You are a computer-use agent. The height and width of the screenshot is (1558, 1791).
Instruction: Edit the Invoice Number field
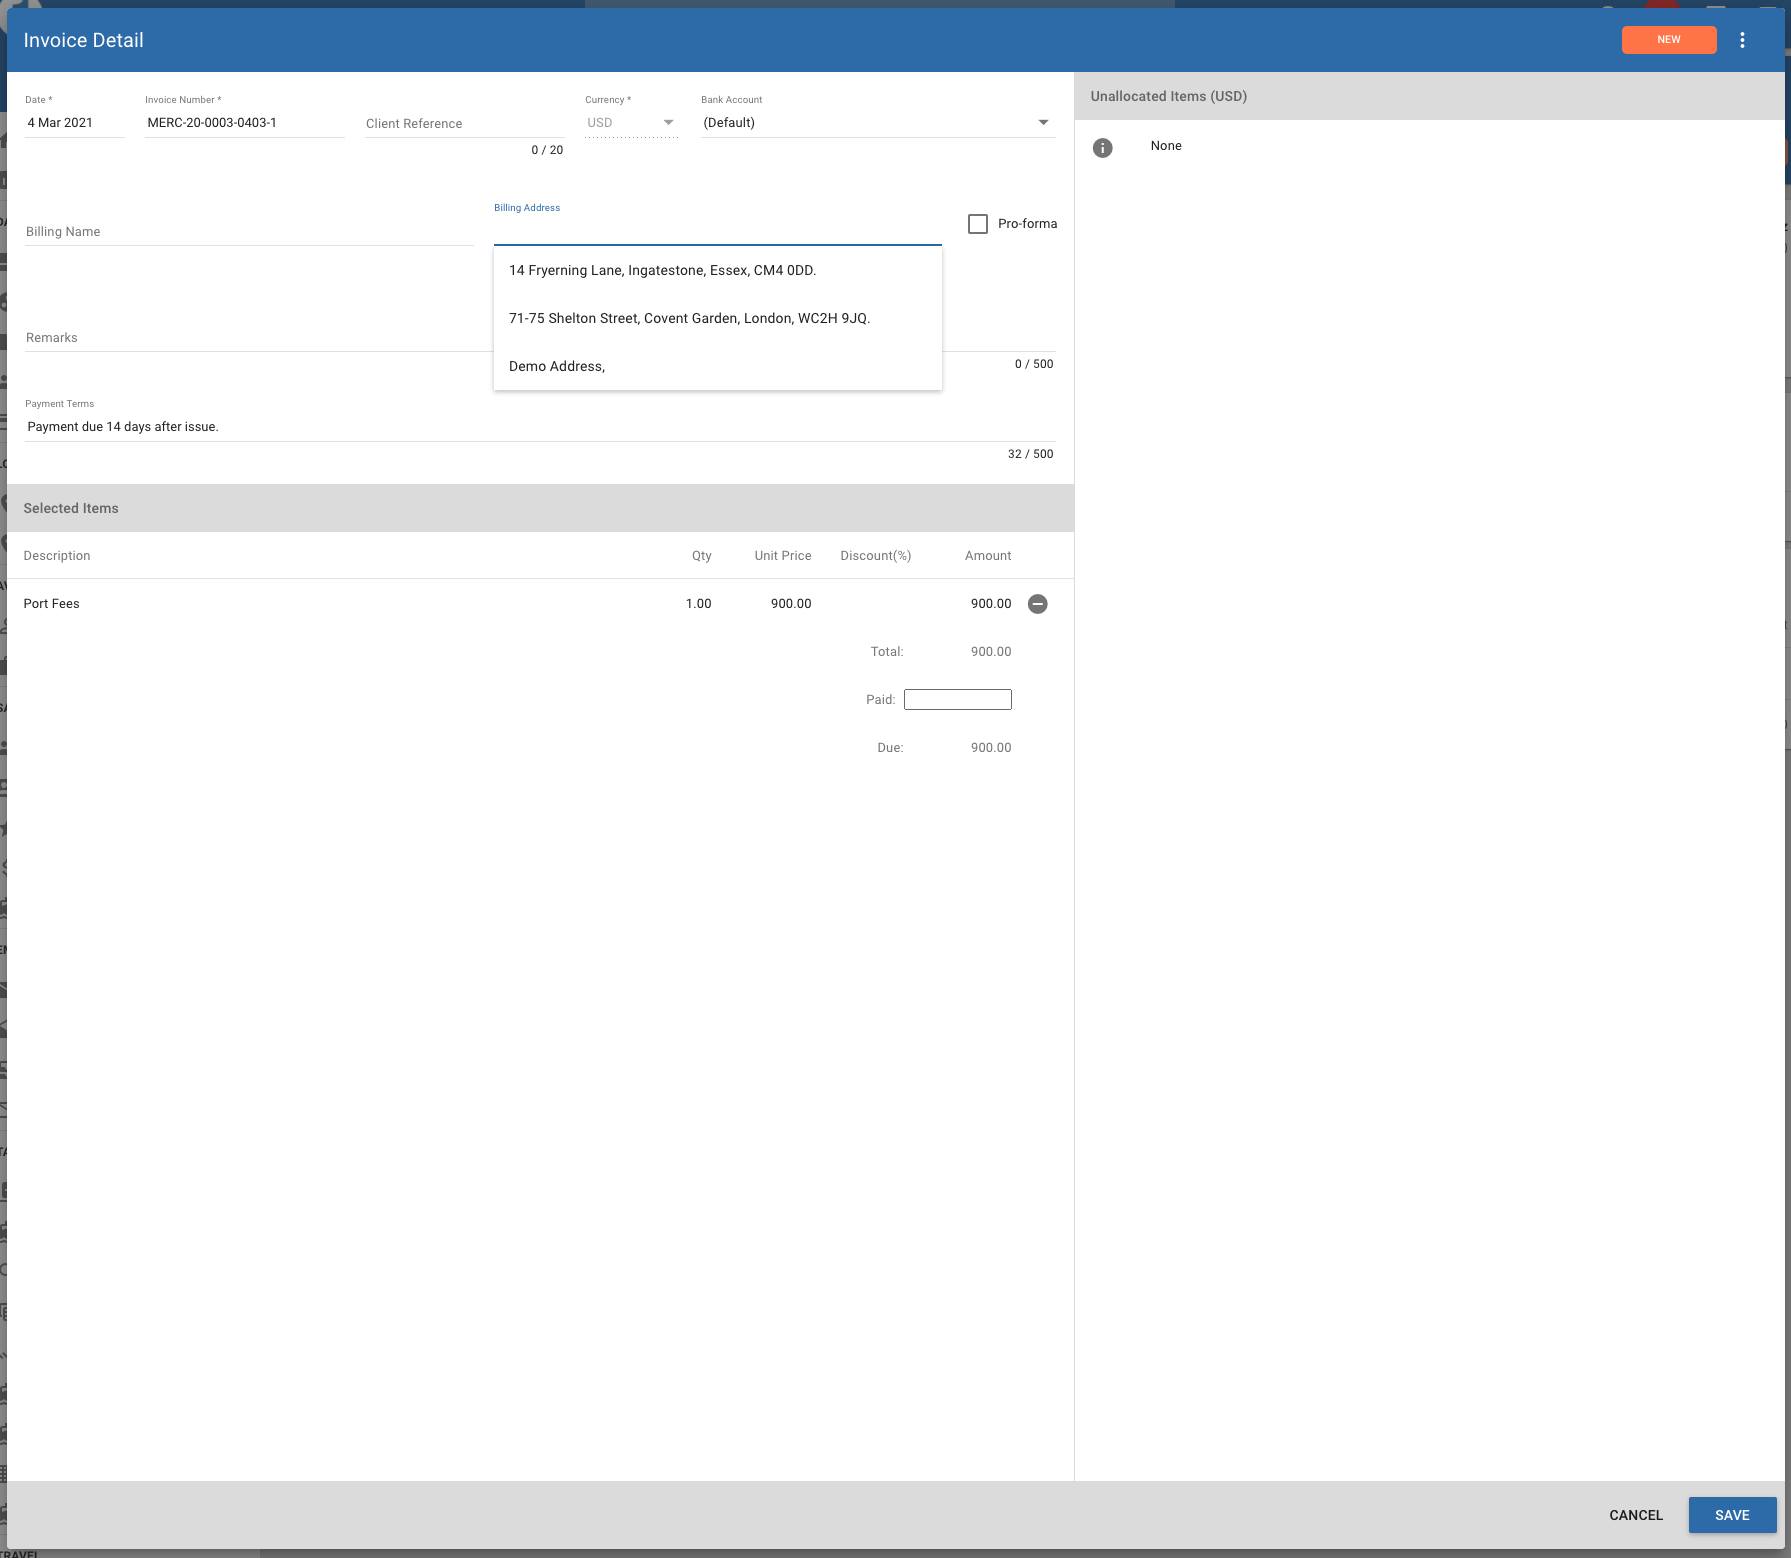244,123
